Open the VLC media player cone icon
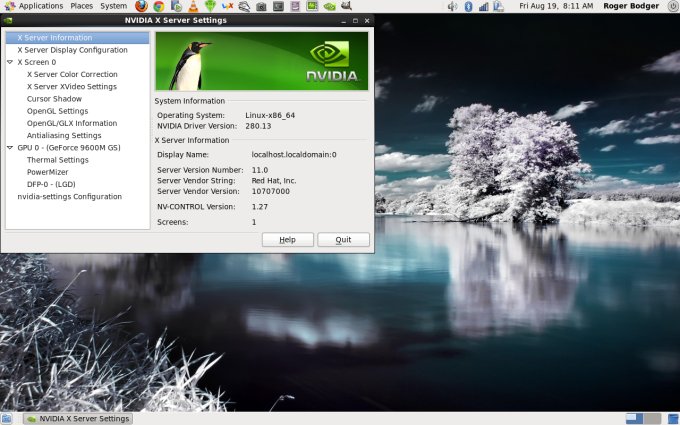This screenshot has width=680, height=425. pyautogui.click(x=193, y=6)
